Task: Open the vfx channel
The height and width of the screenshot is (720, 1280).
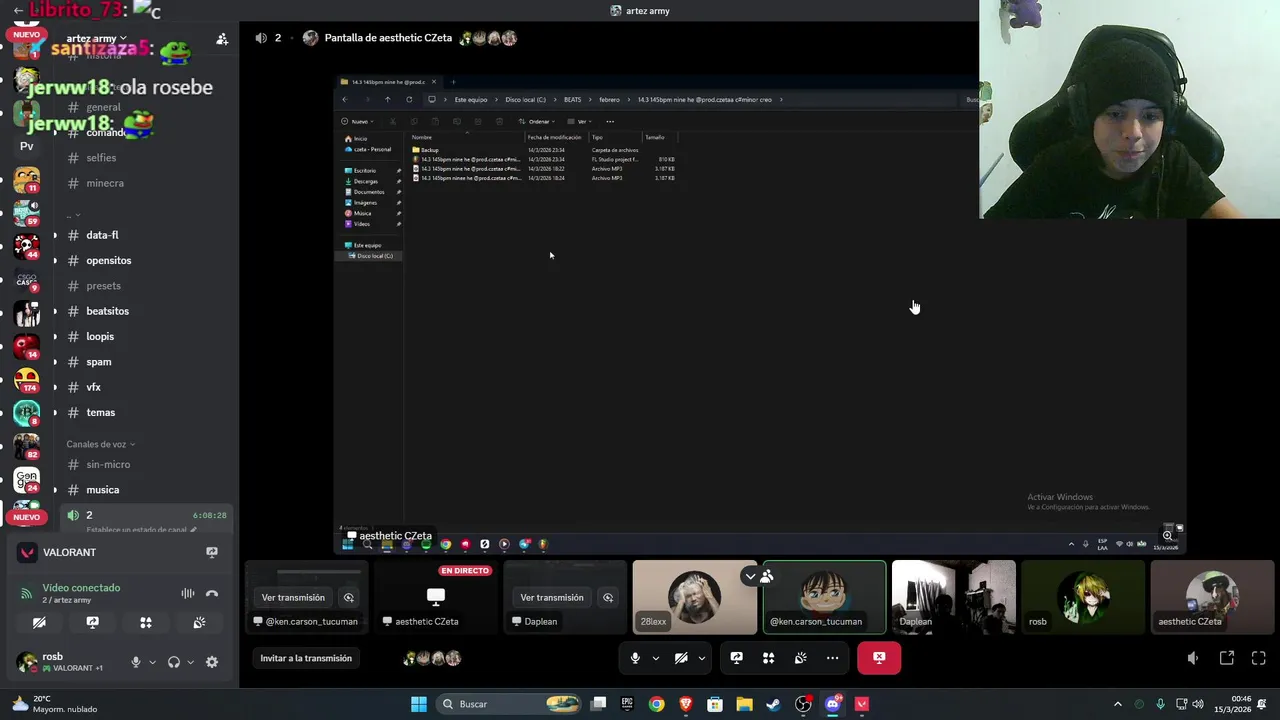Action: point(94,387)
